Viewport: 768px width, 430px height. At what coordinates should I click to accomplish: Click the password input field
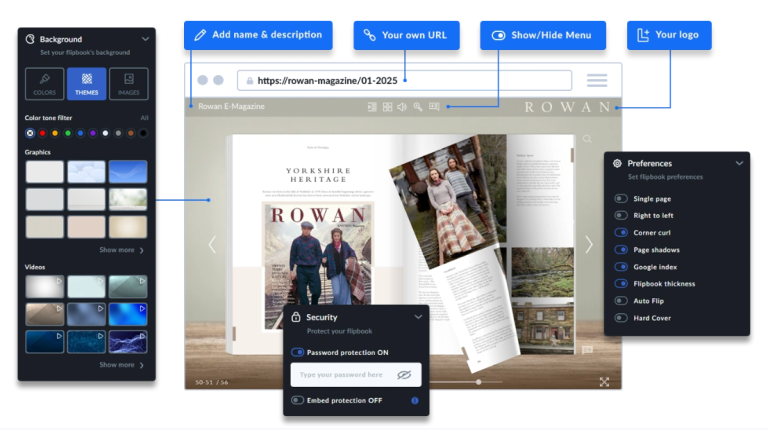356,375
